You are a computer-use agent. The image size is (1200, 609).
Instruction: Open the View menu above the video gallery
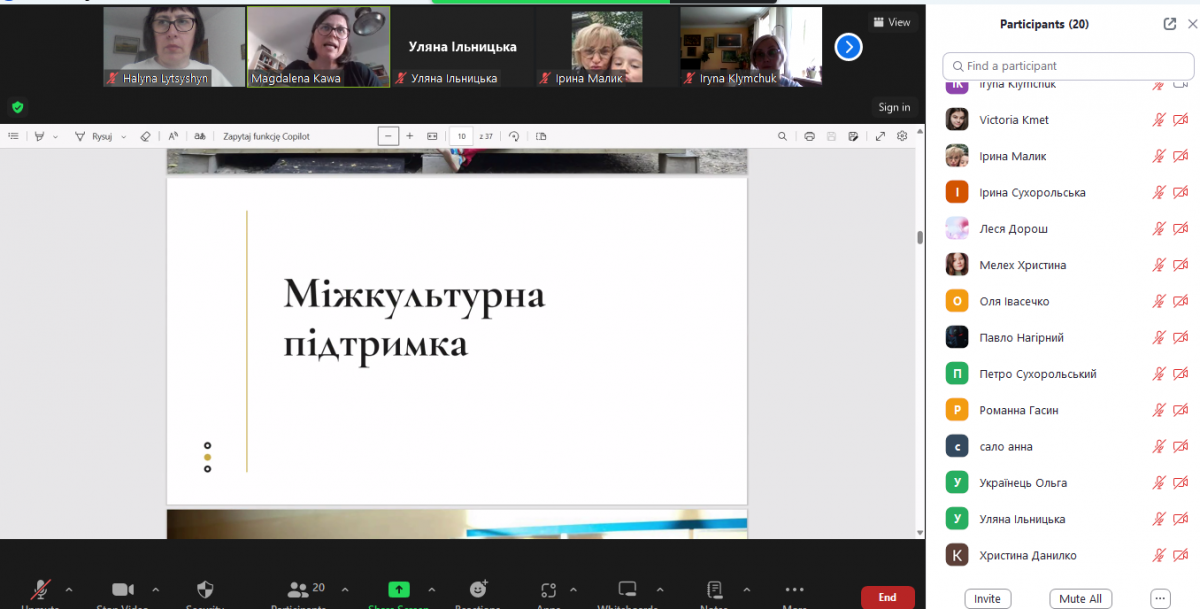[892, 21]
